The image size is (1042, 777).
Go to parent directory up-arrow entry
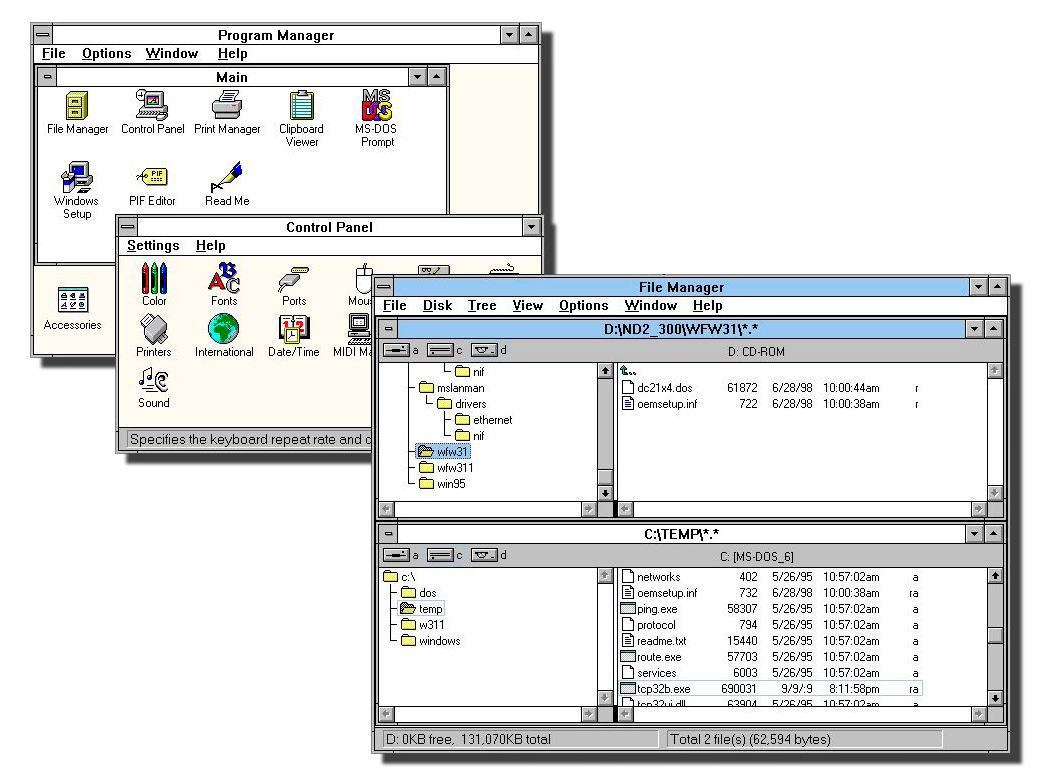629,371
